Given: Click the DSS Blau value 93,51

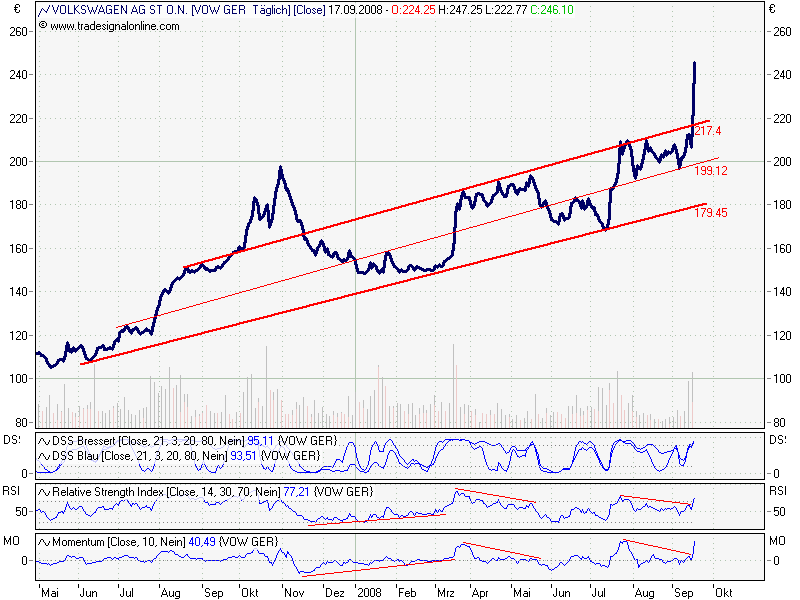Looking at the screenshot, I should point(243,456).
